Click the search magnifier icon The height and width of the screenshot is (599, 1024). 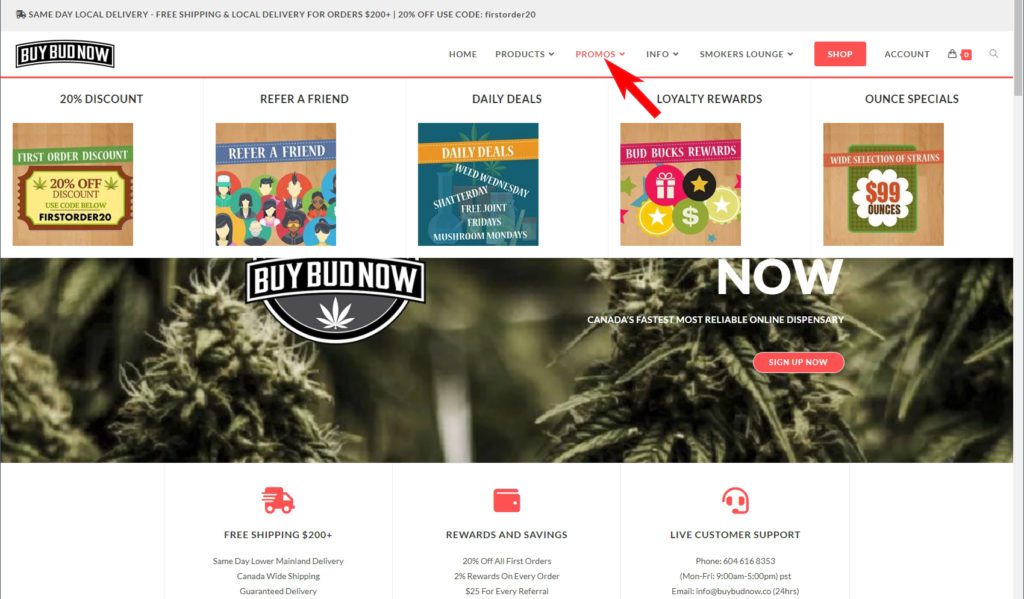pyautogui.click(x=993, y=54)
